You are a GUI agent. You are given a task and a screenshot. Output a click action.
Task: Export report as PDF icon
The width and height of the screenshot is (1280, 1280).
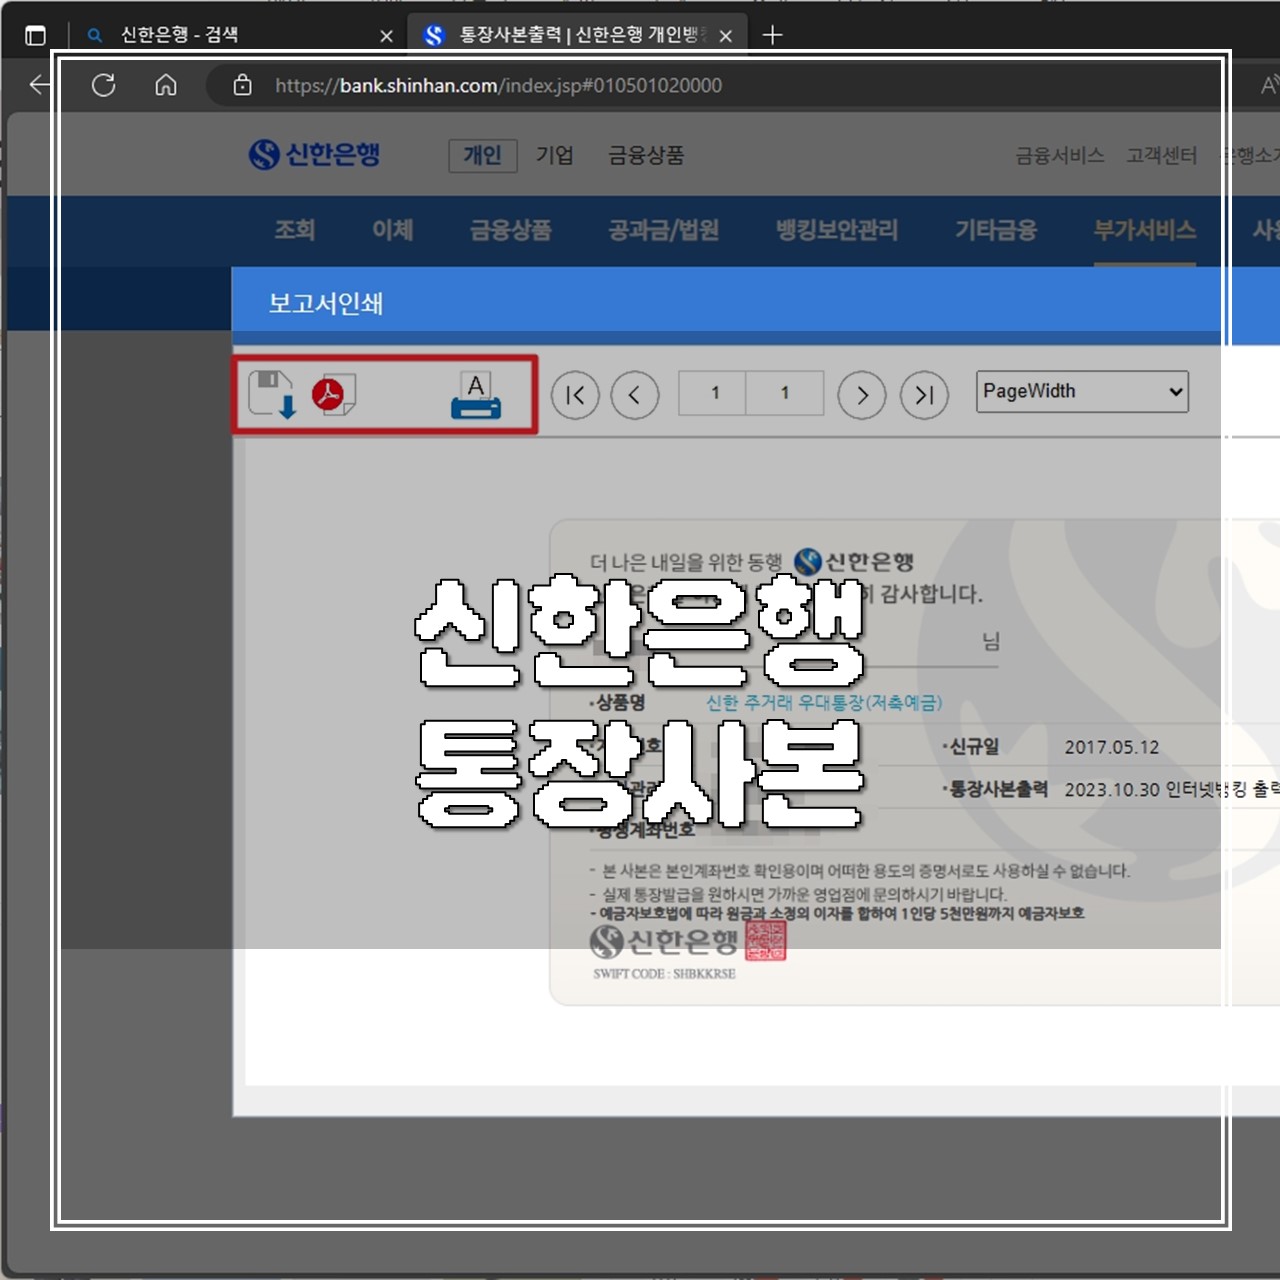(x=333, y=395)
